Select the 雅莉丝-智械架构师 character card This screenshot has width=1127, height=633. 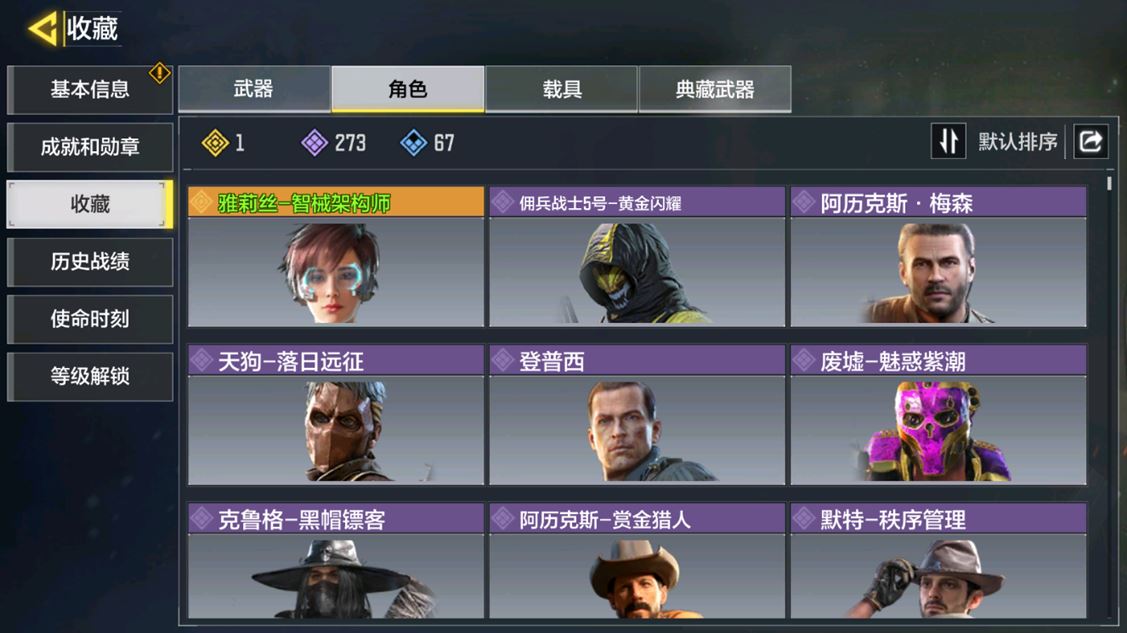click(x=336, y=257)
